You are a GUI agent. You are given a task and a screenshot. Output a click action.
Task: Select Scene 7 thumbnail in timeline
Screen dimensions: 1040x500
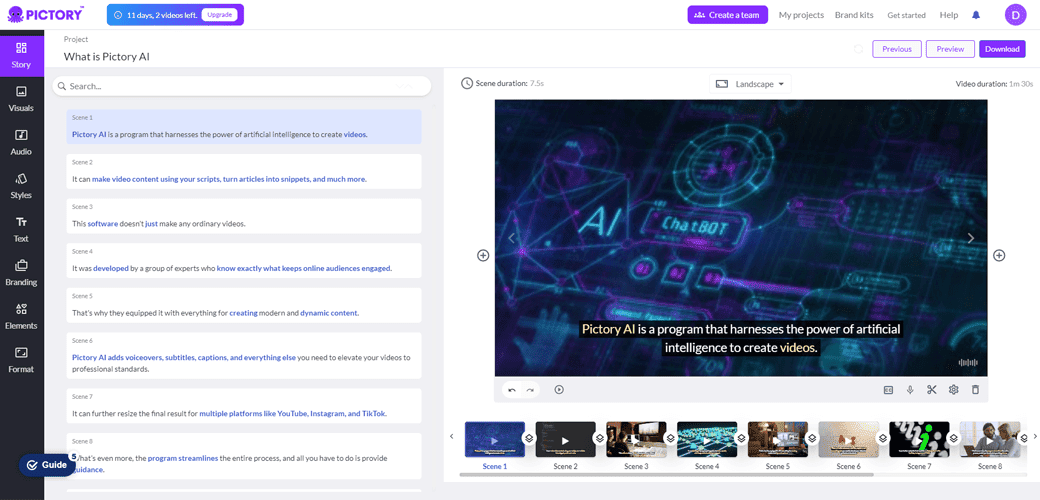point(919,440)
